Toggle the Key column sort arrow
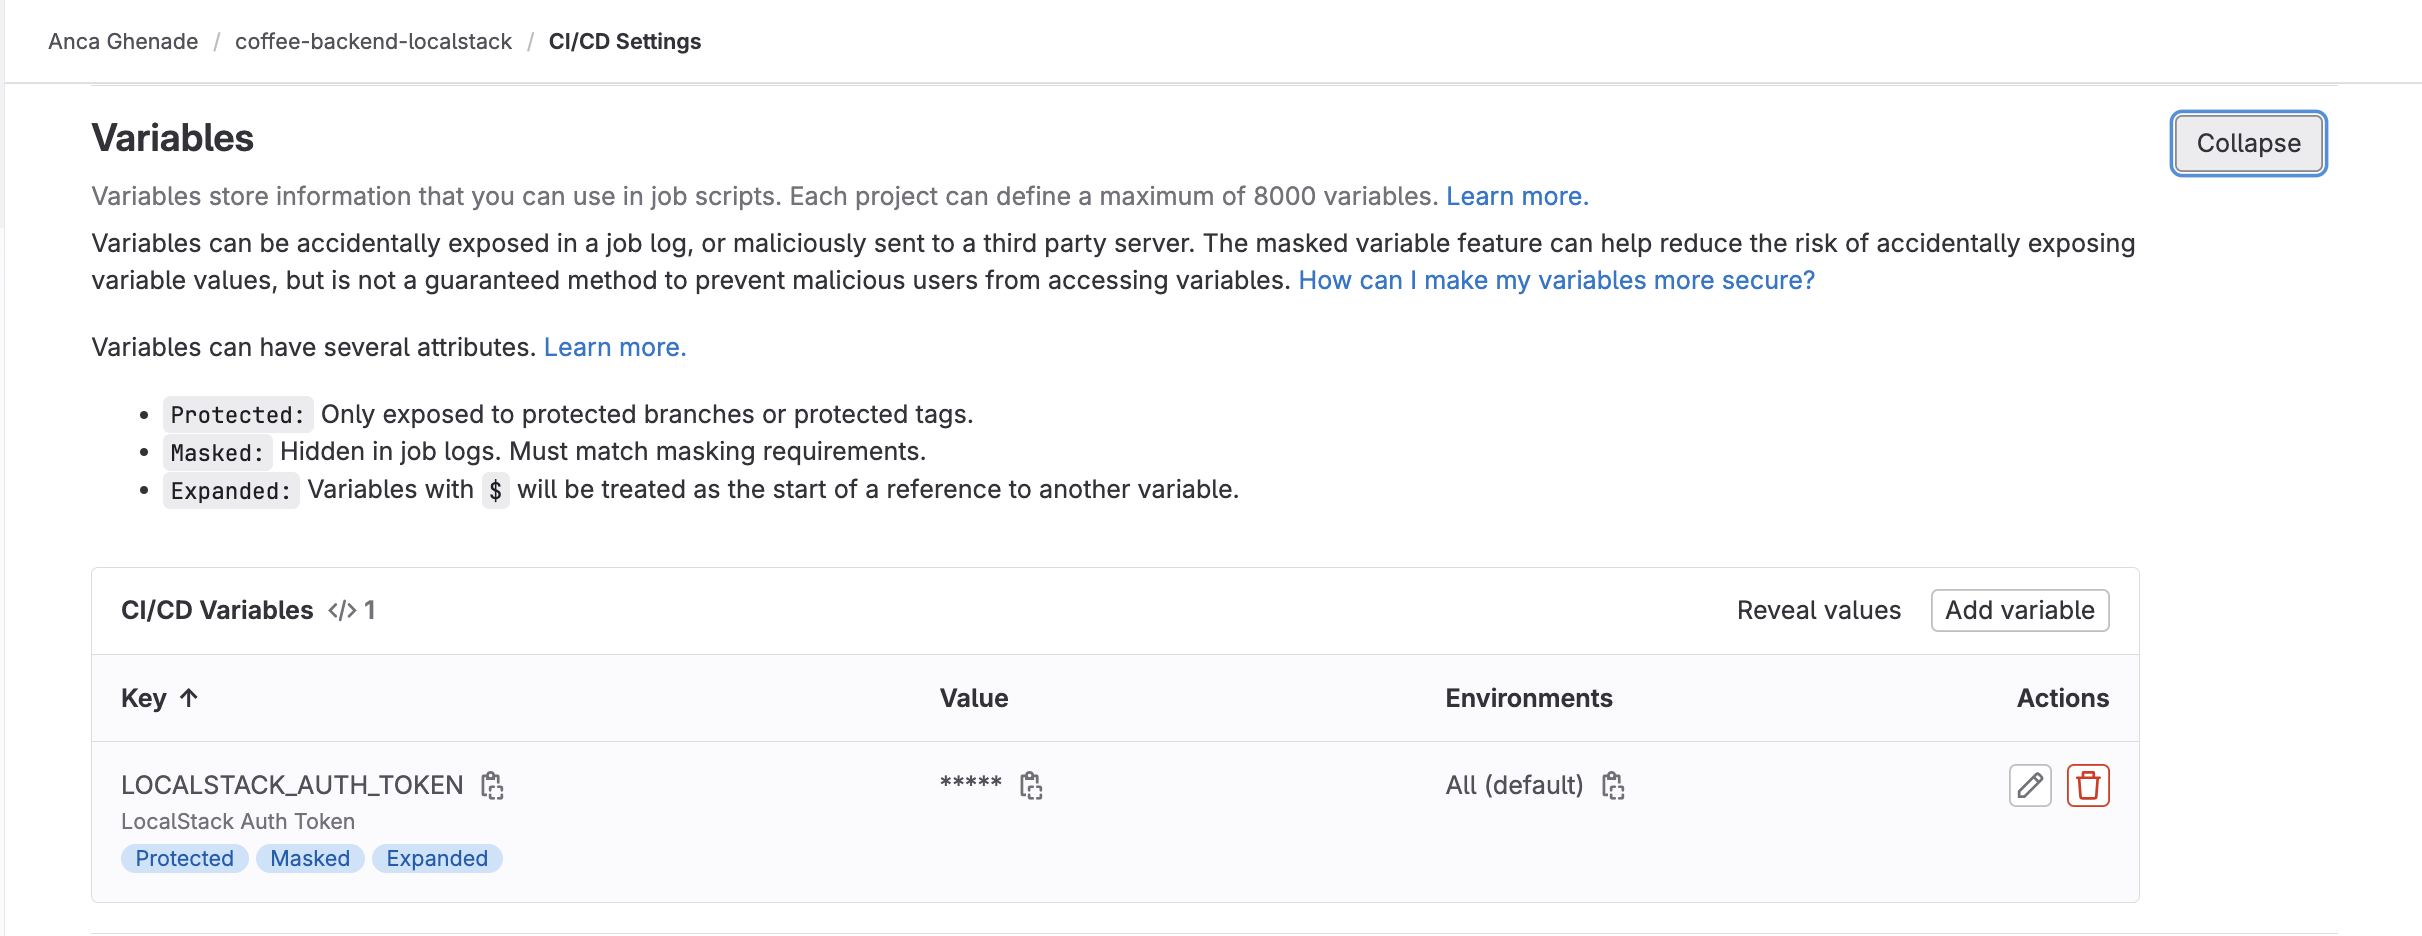The image size is (2422, 936). pyautogui.click(x=190, y=698)
